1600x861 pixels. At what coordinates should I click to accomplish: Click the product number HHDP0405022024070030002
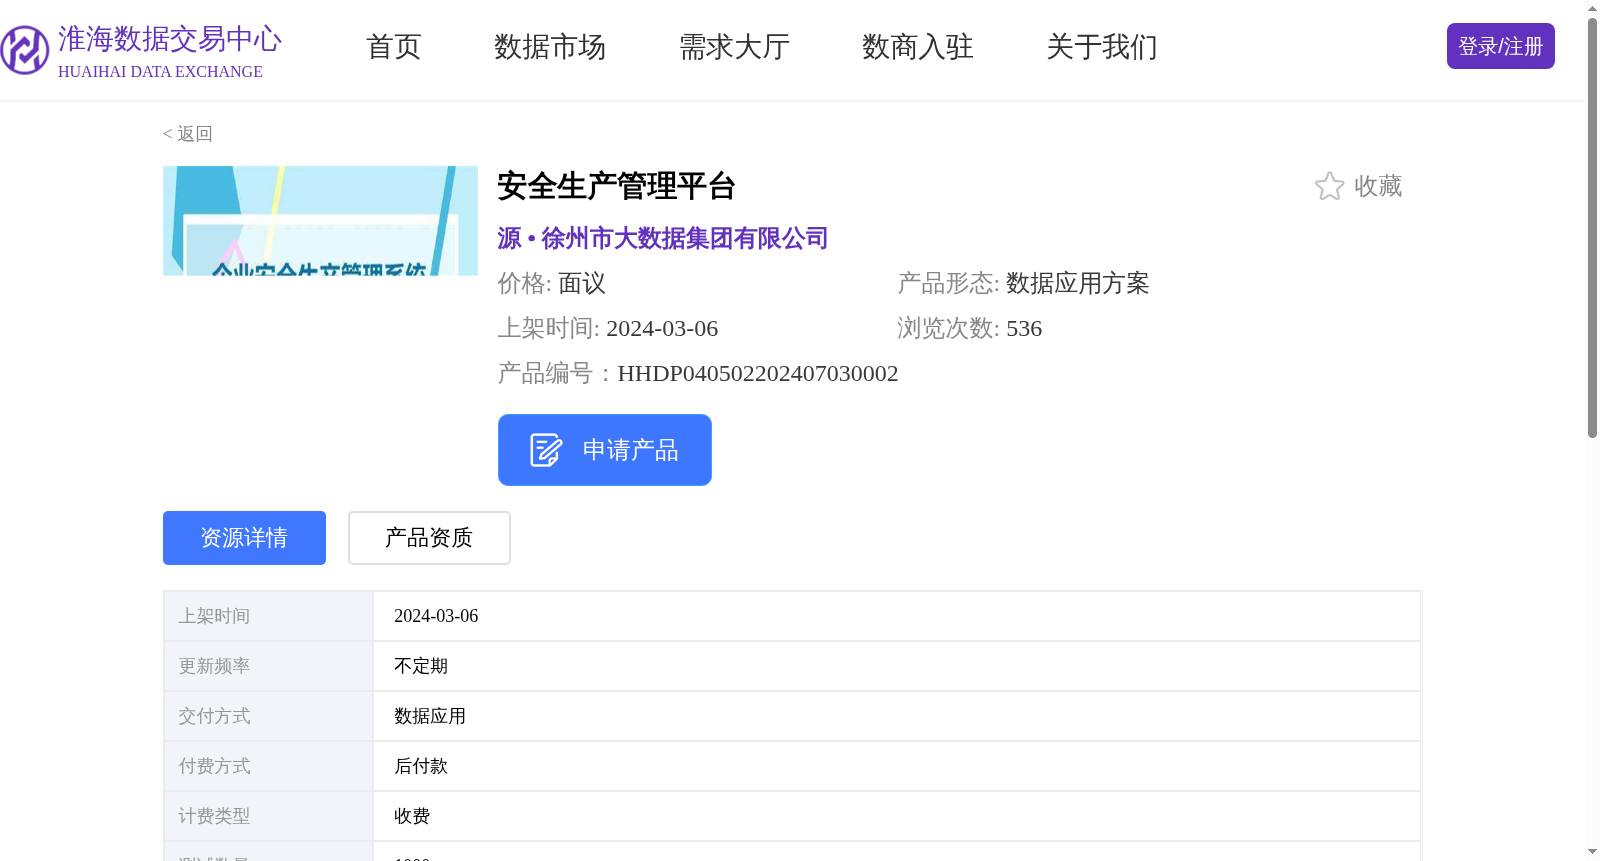(758, 373)
